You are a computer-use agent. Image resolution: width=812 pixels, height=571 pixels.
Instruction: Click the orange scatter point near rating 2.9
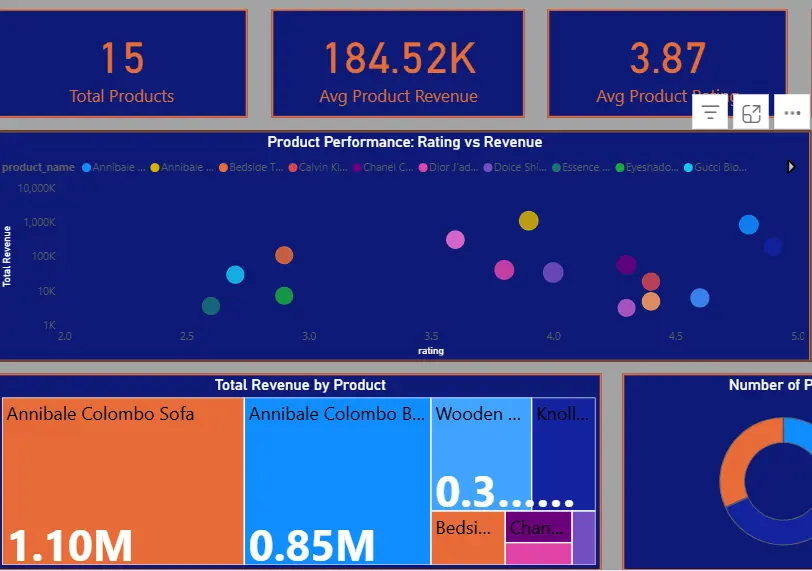284,255
